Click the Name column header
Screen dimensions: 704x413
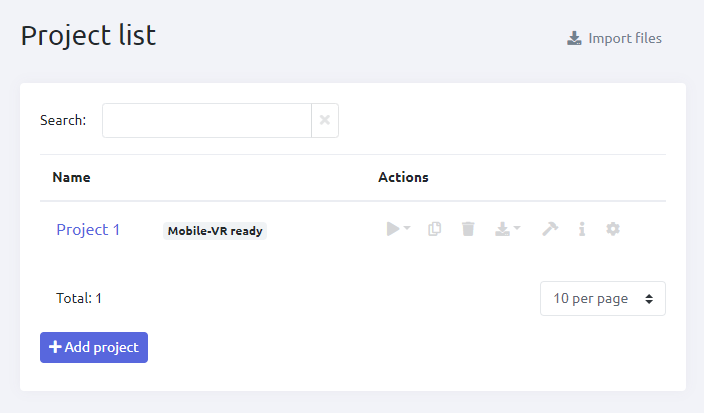71,178
